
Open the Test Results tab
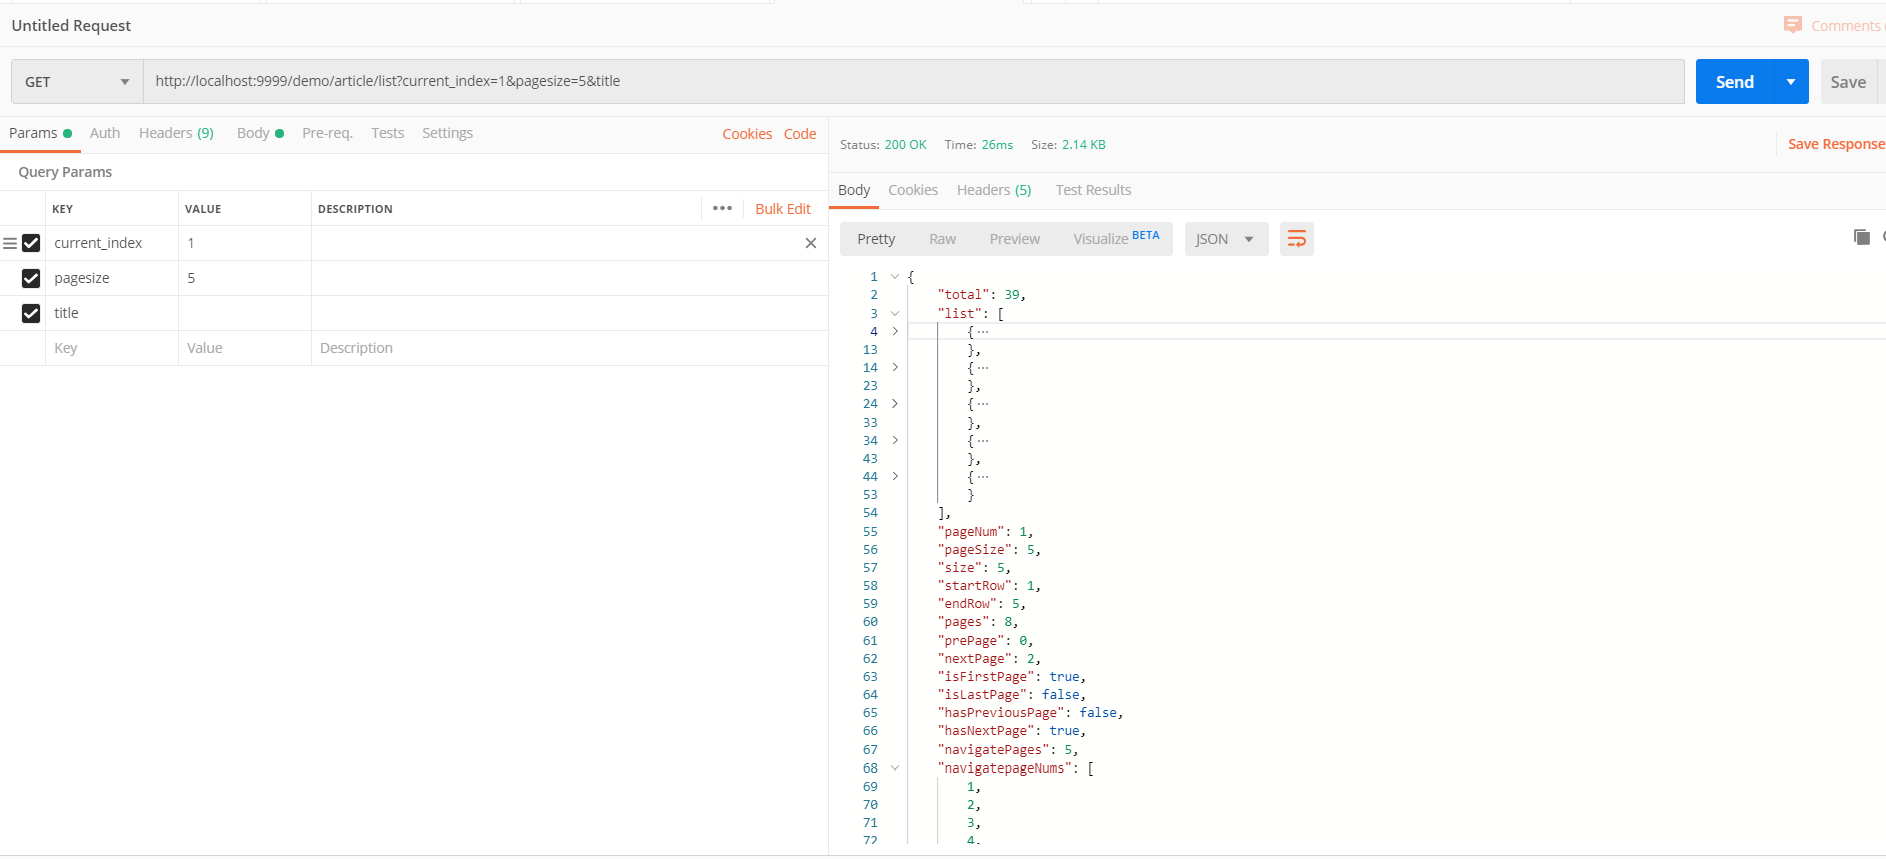tap(1094, 190)
